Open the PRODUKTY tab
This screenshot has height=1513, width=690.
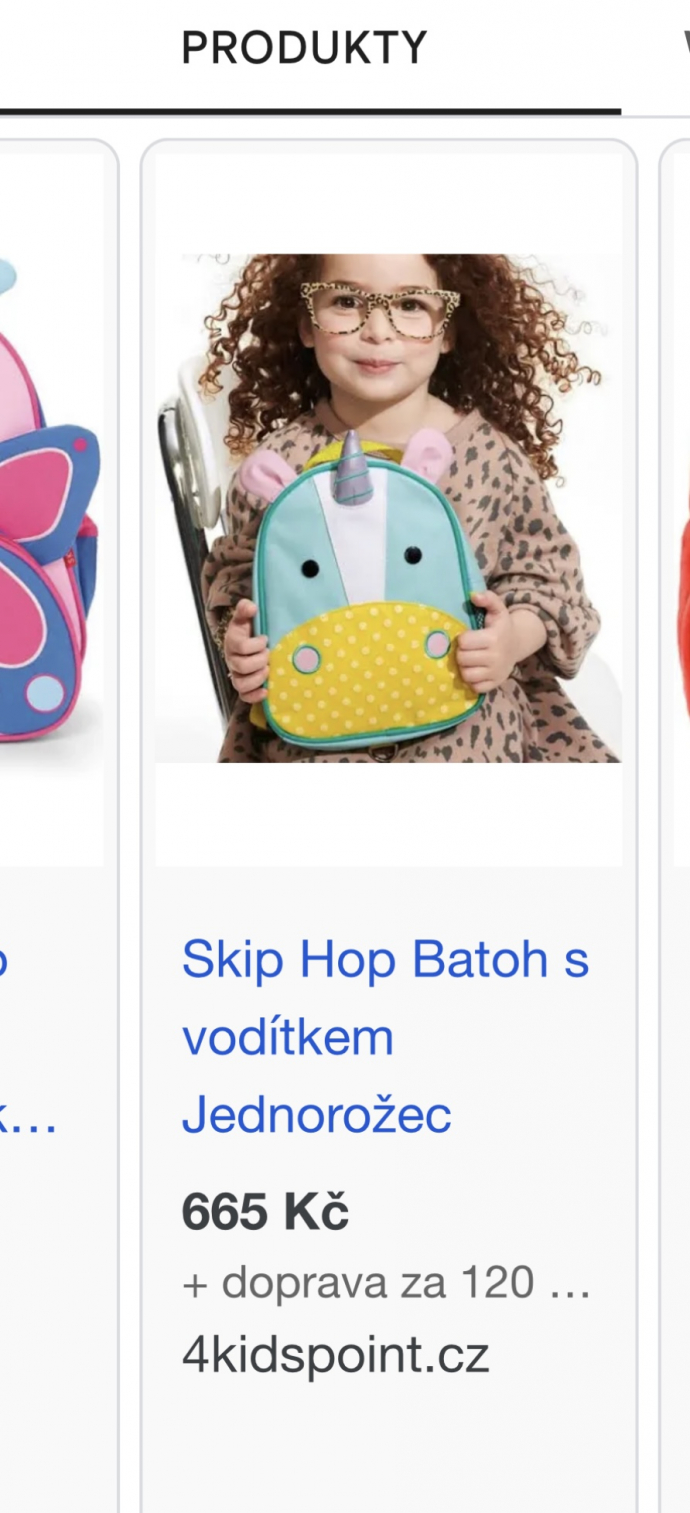304,48
